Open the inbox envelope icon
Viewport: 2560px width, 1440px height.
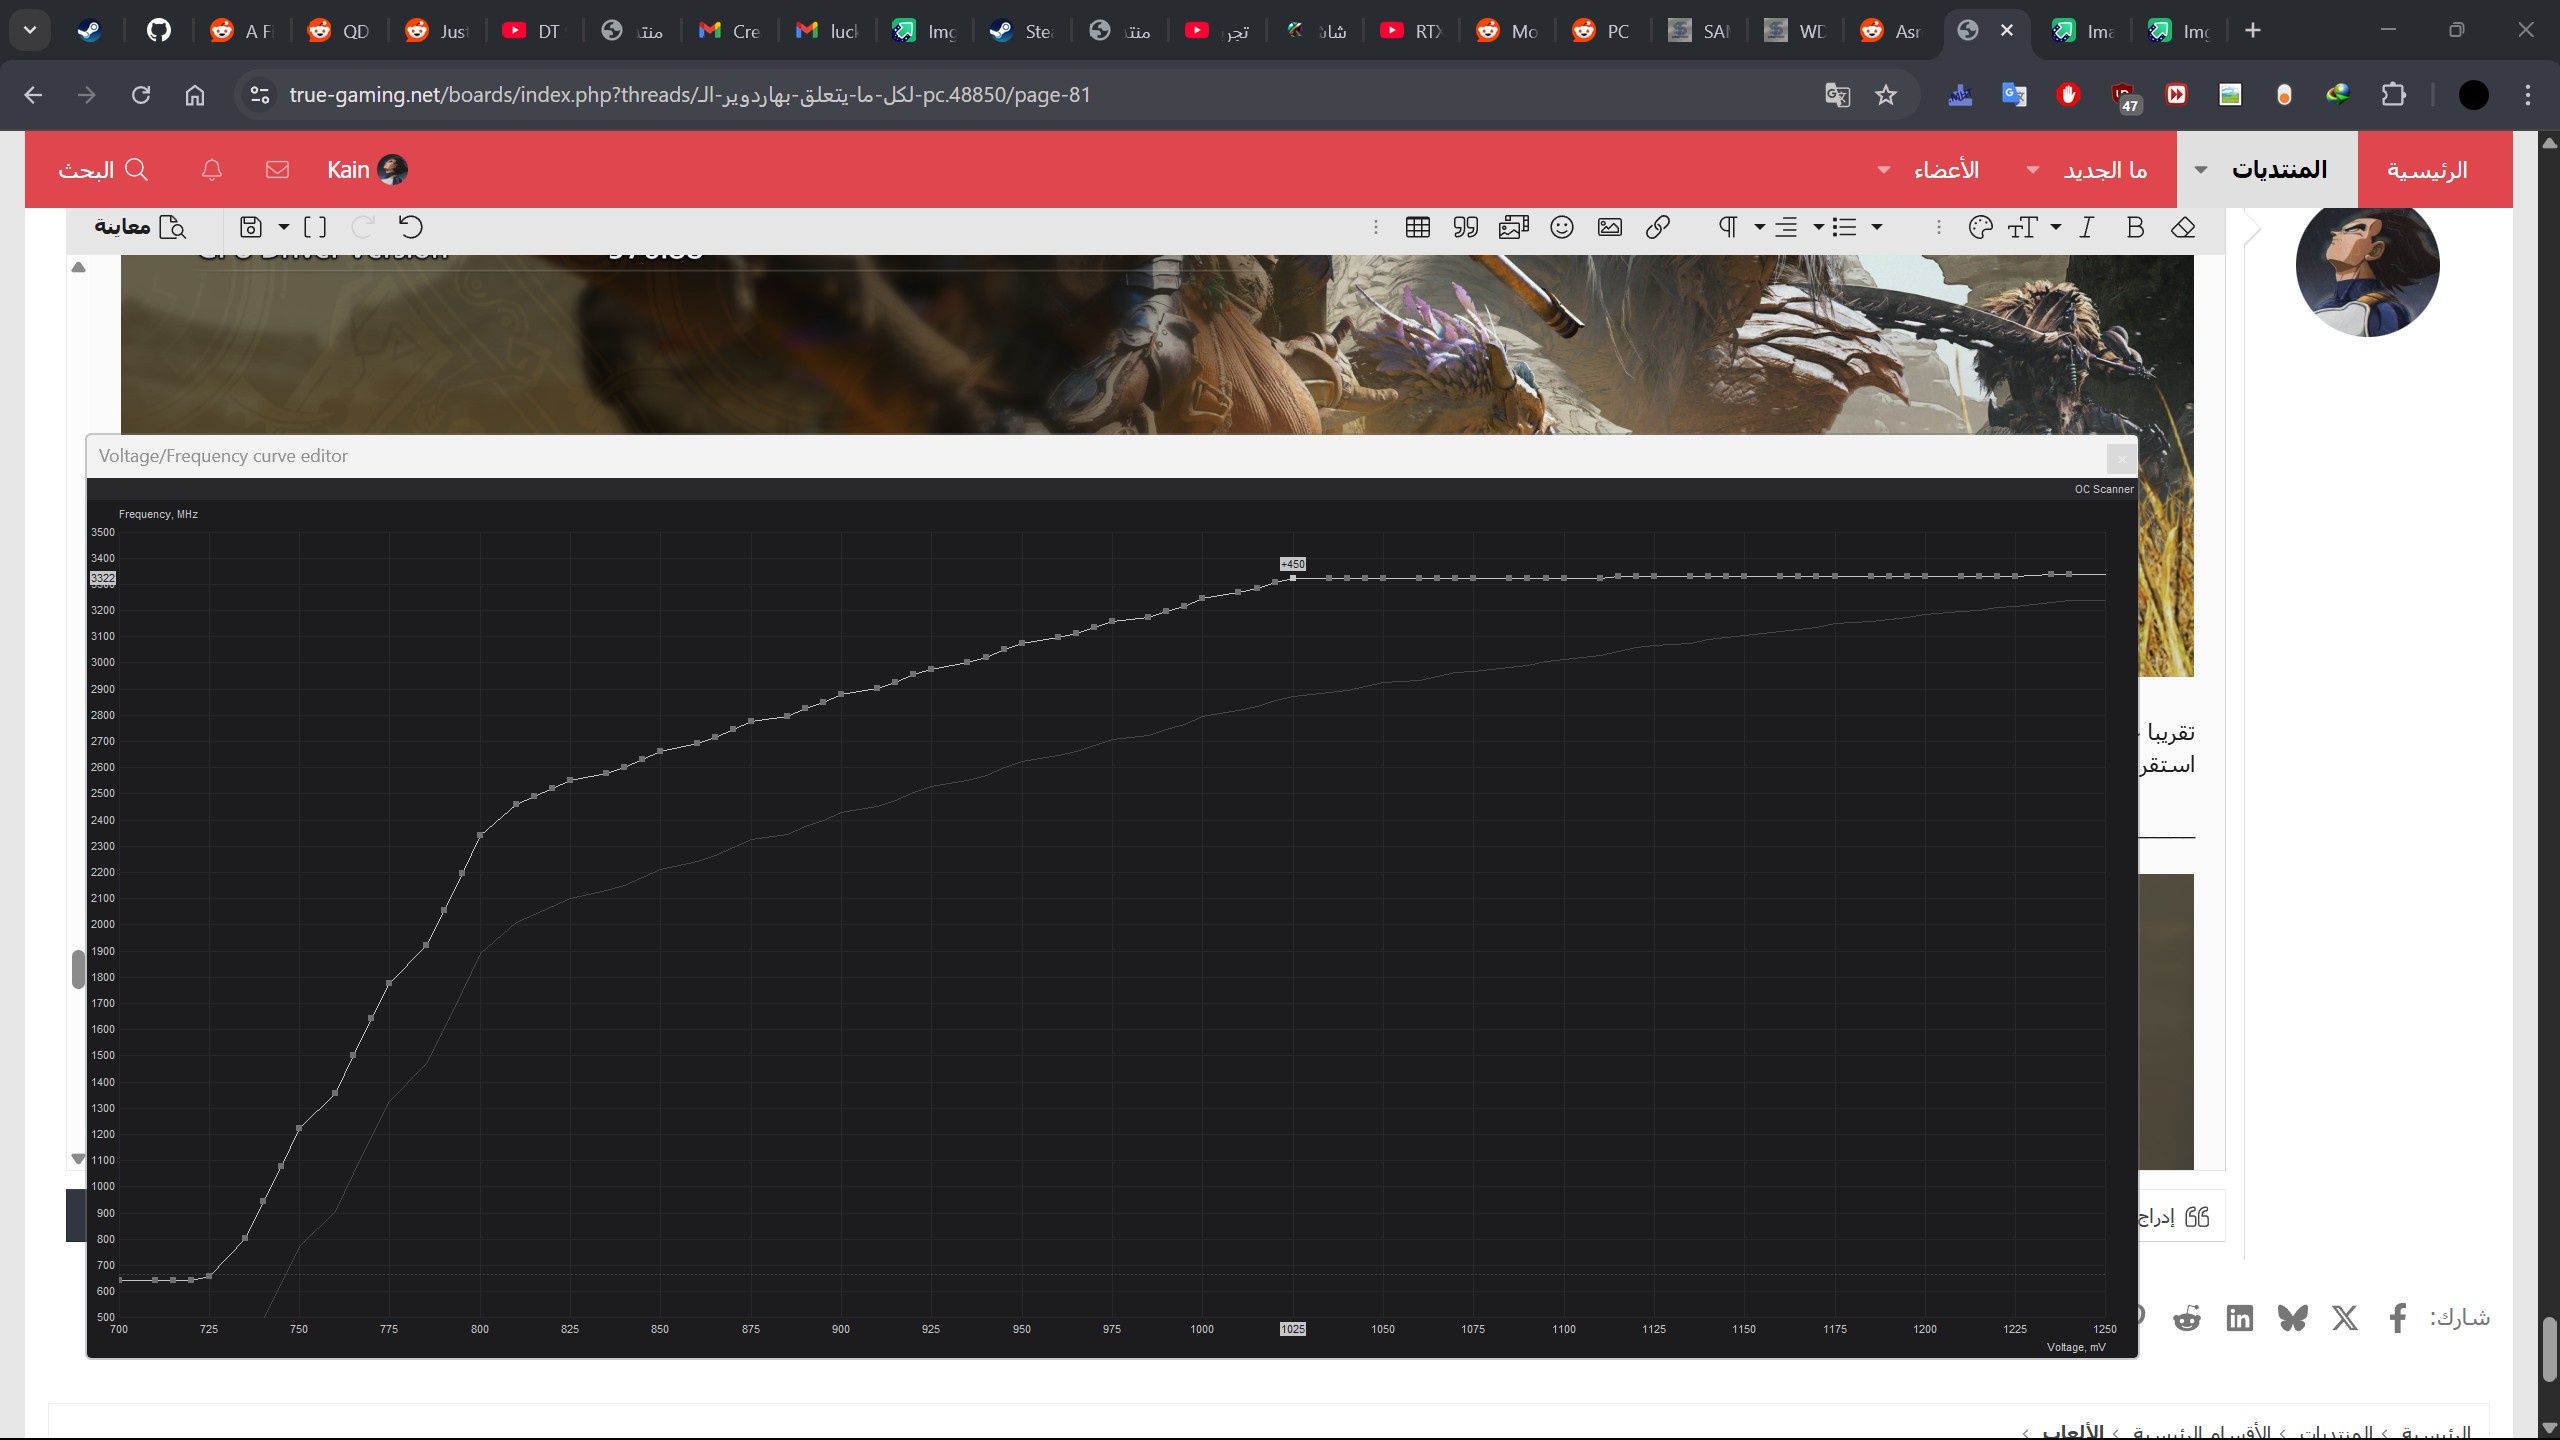tap(277, 170)
